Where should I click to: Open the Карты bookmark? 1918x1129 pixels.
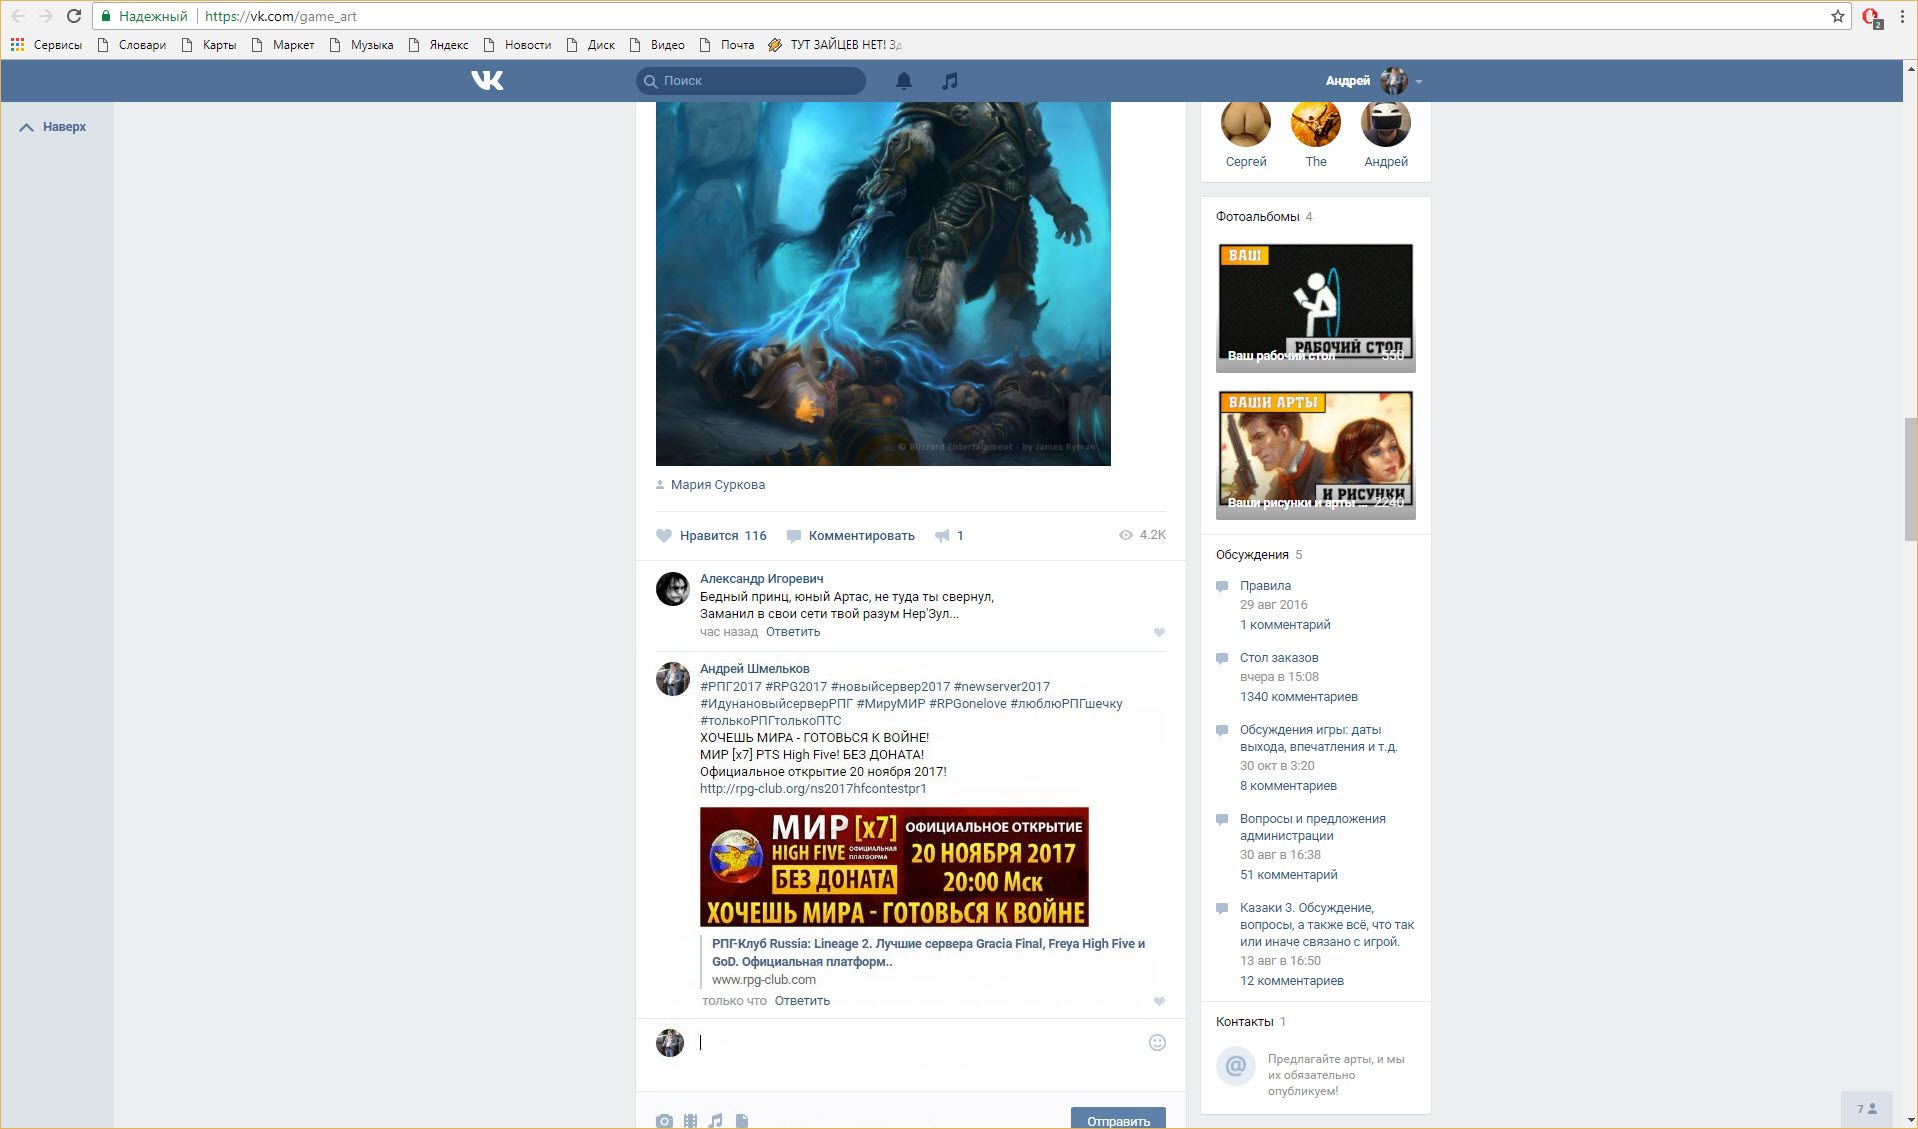[x=209, y=45]
